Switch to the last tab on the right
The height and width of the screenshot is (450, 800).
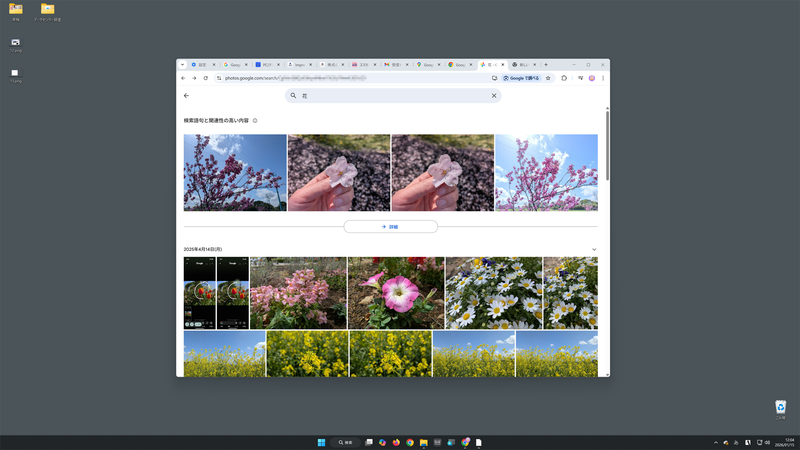[524, 65]
